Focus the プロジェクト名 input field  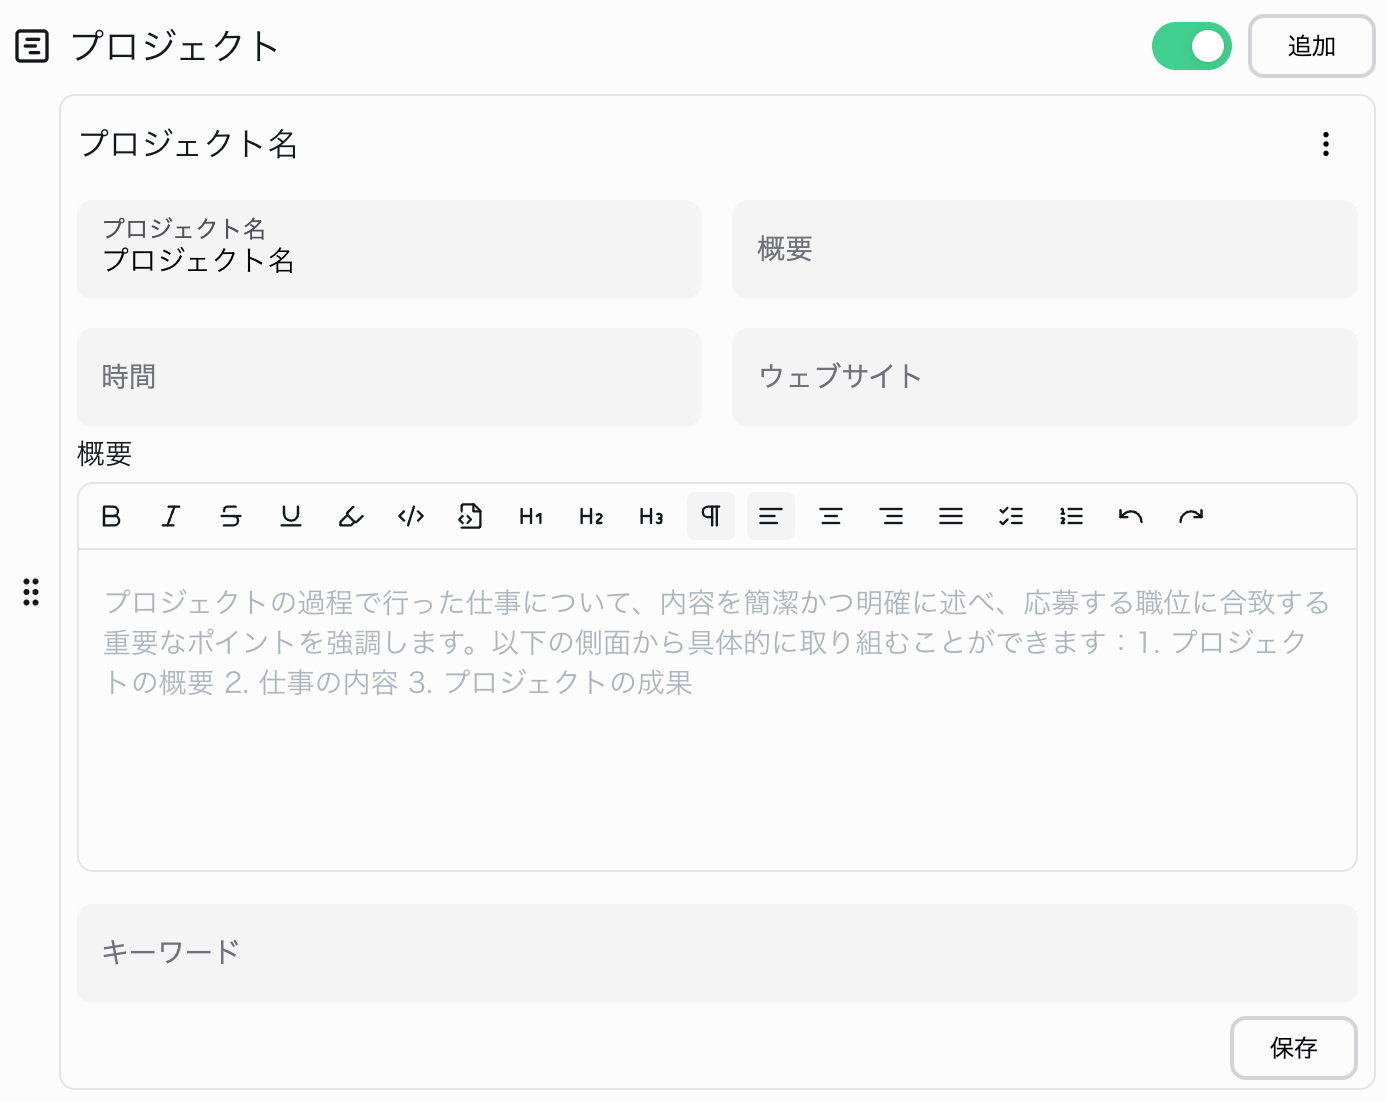[x=390, y=249]
